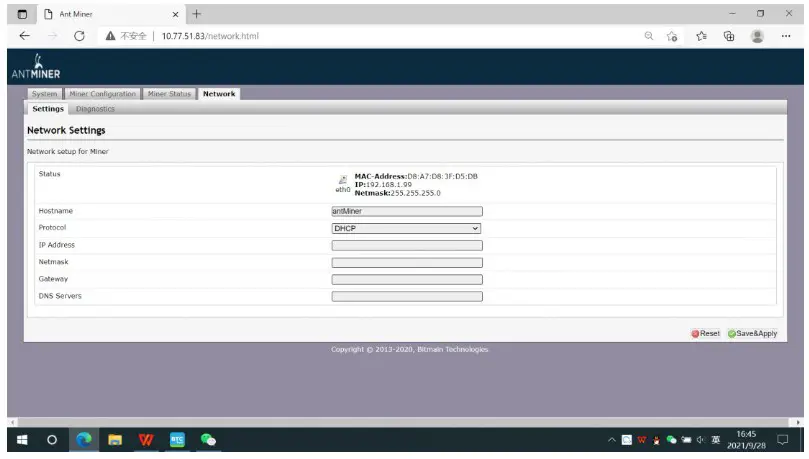
Task: Switch to the Miner Configuration tab
Action: [102, 94]
